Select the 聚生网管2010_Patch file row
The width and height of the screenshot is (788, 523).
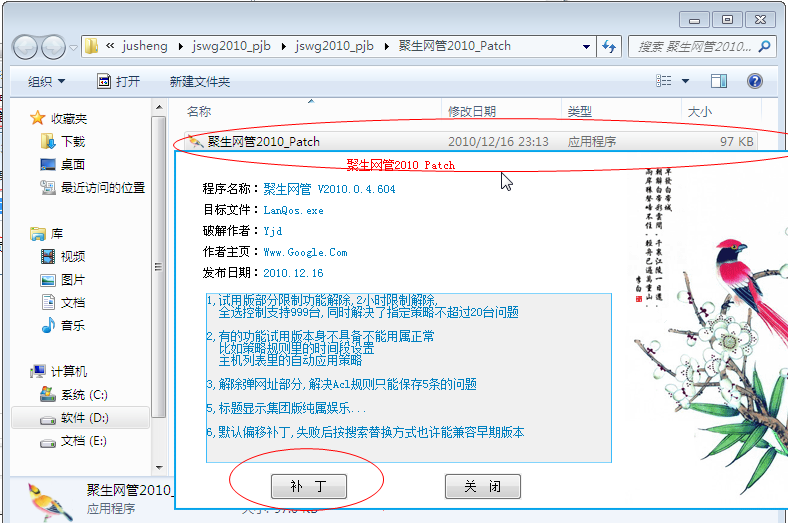click(x=470, y=142)
